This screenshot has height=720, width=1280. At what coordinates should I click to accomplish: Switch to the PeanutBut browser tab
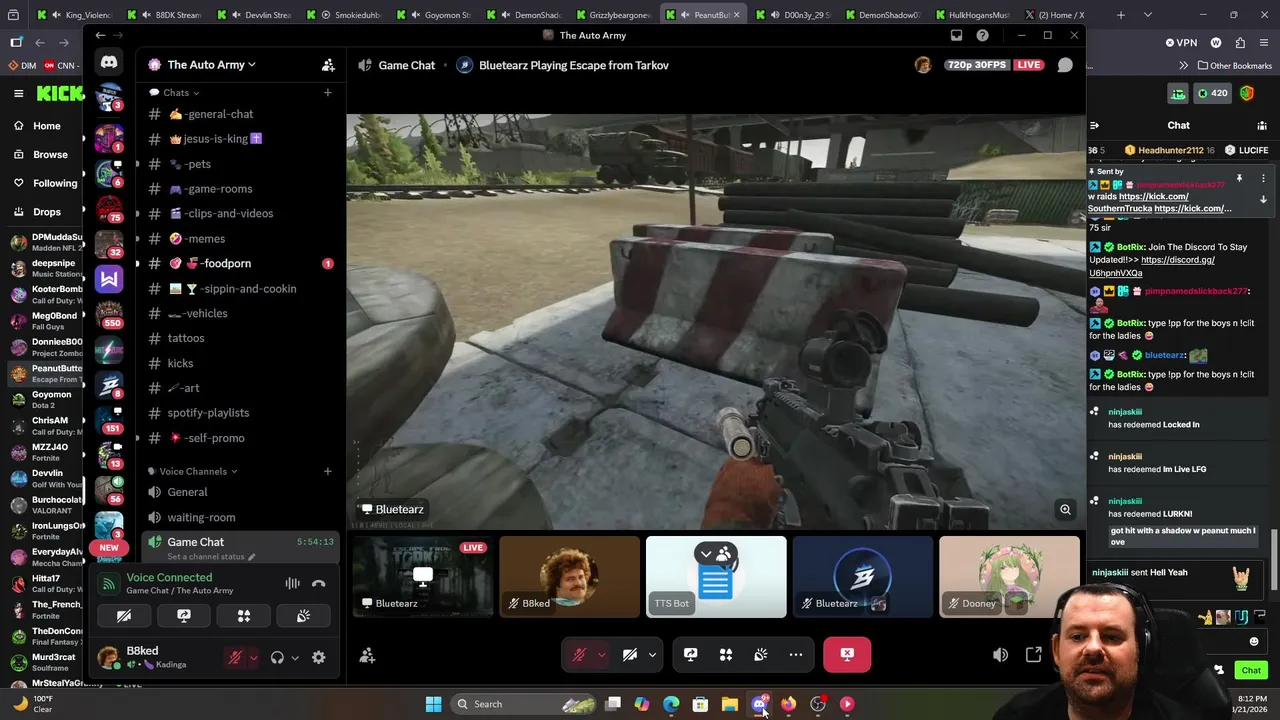pos(704,15)
